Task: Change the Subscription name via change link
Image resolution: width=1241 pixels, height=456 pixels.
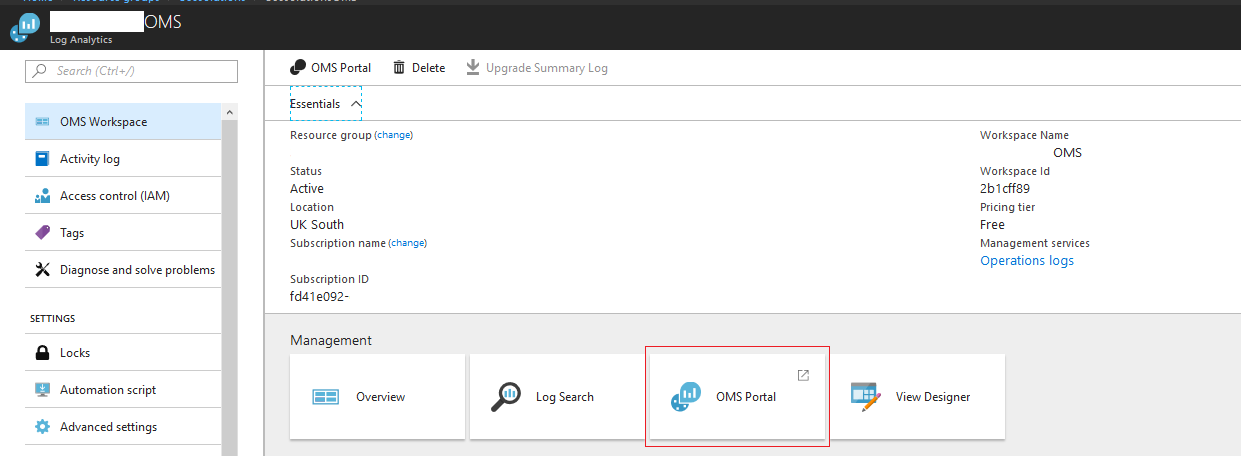Action: [407, 243]
